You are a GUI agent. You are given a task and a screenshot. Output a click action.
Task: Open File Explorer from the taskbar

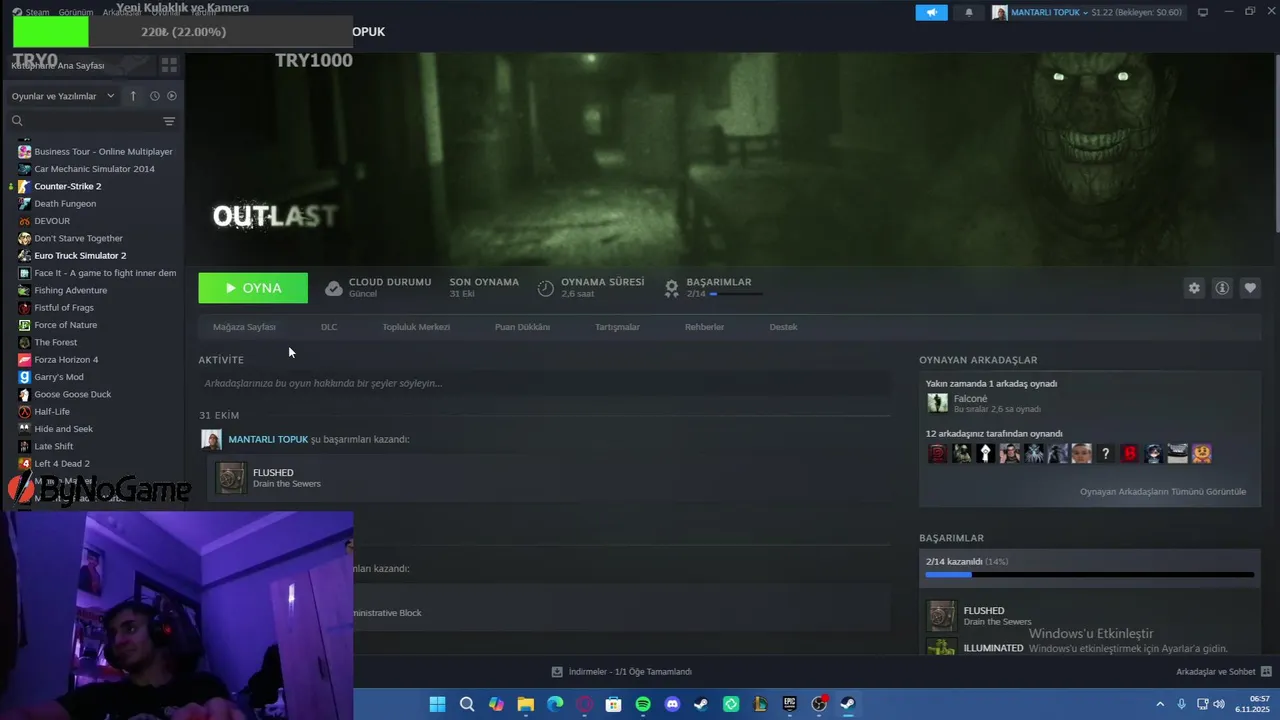pyautogui.click(x=525, y=704)
